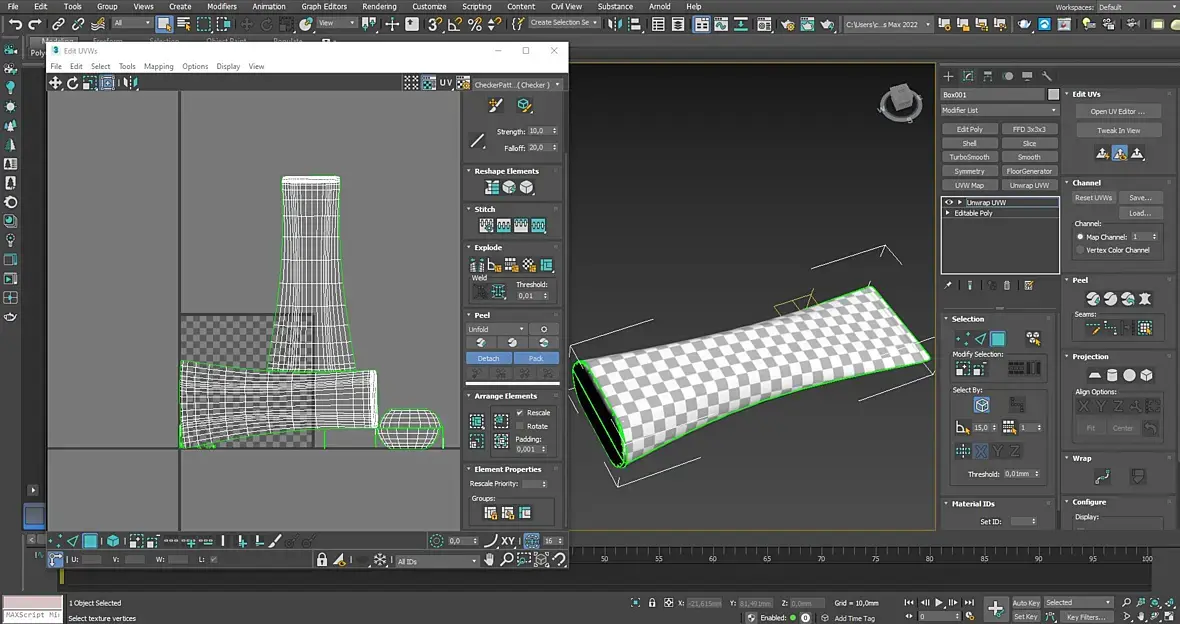This screenshot has width=1180, height=624.
Task: Open the Modifier List dropdown
Action: click(1000, 110)
